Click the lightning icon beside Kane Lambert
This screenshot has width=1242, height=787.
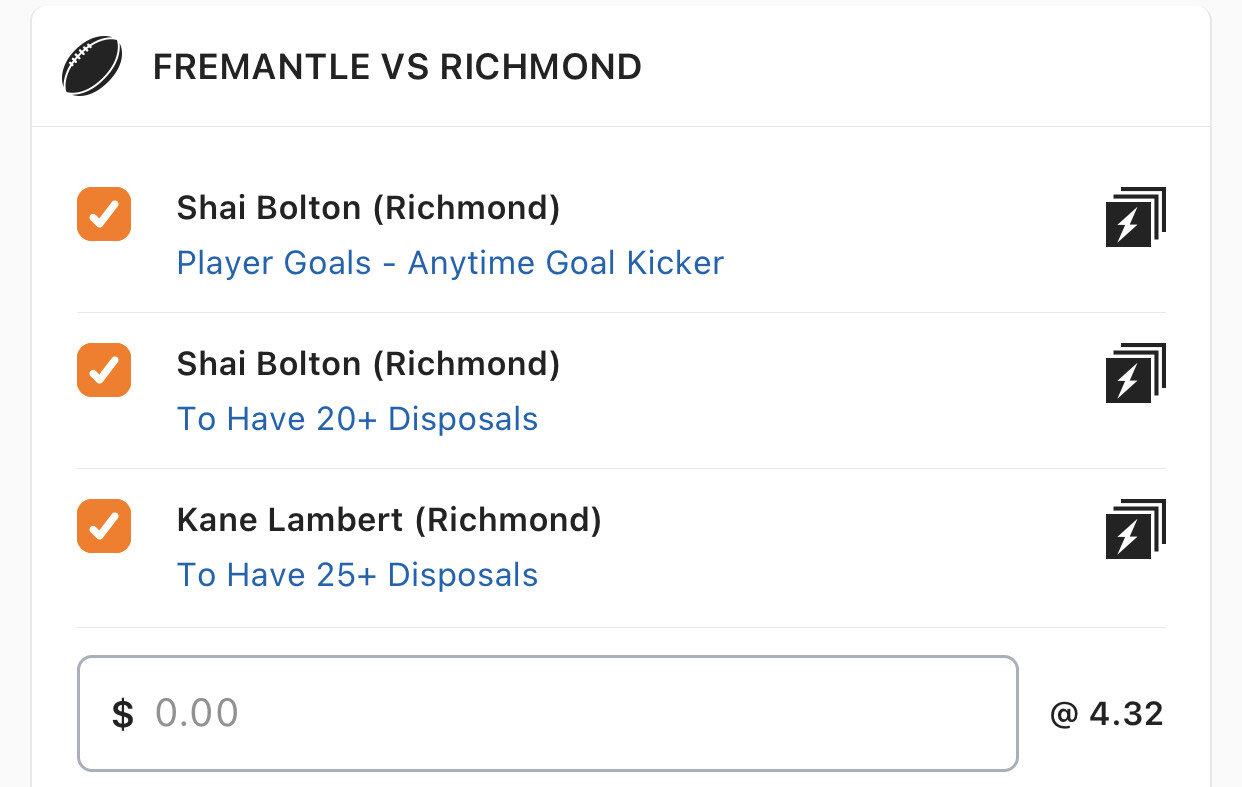coord(1135,529)
